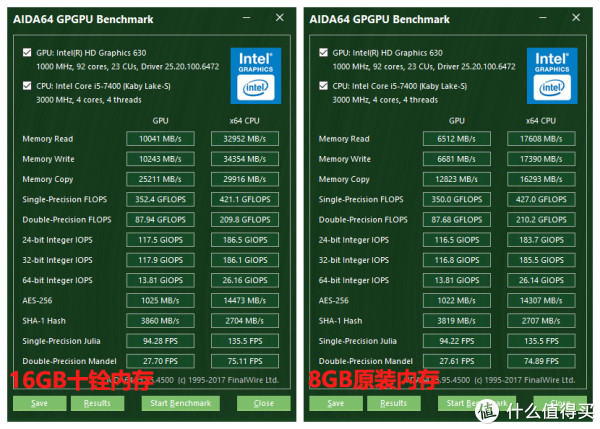Select 350.0 GFLOPS single-precision result

457,199
